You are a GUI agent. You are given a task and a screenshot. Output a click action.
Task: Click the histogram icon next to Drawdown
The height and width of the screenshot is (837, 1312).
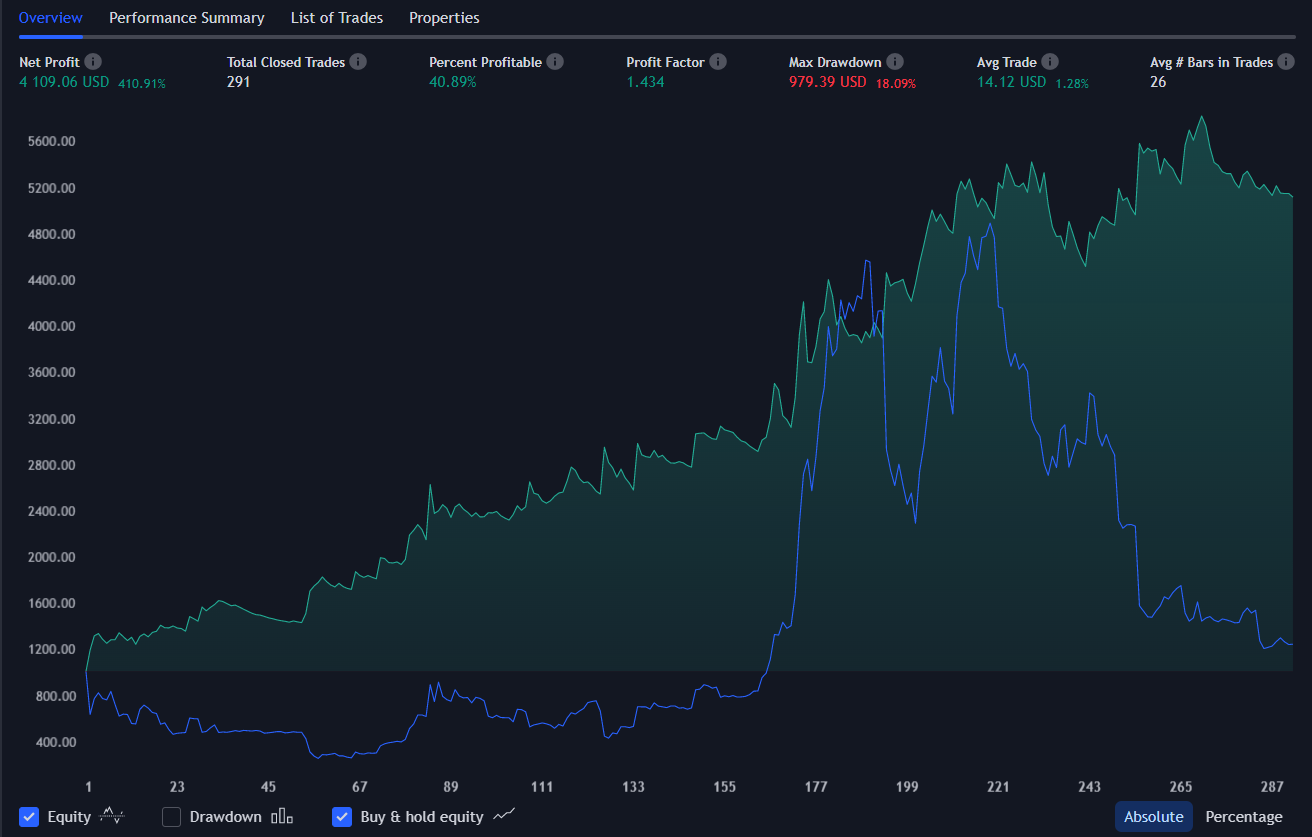point(281,817)
